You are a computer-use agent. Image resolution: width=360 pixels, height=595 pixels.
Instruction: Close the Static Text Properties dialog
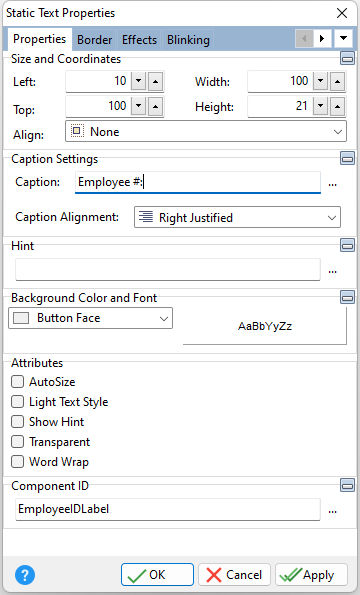(342, 13)
